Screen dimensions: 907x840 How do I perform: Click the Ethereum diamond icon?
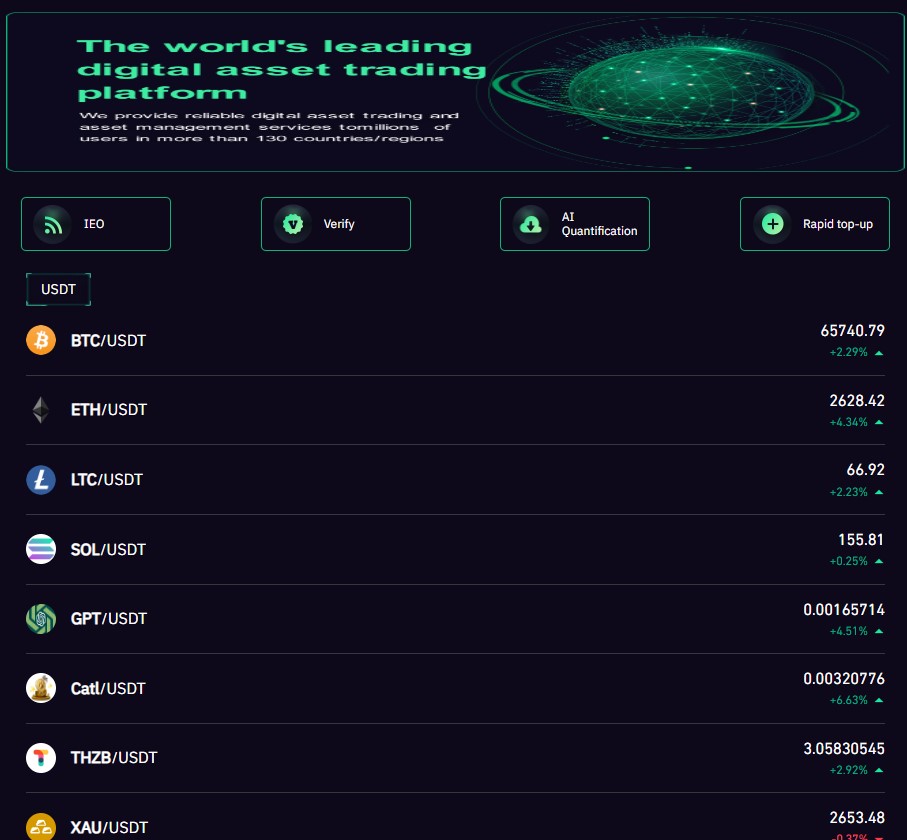(40, 410)
